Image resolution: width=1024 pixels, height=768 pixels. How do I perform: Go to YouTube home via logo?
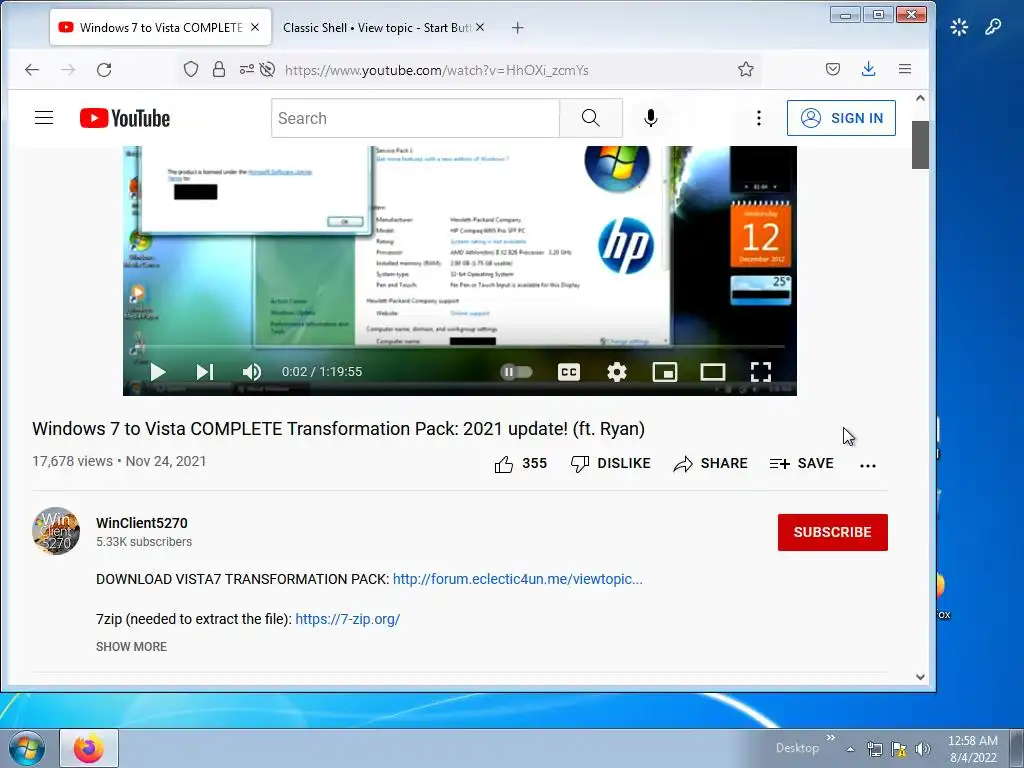(x=125, y=118)
